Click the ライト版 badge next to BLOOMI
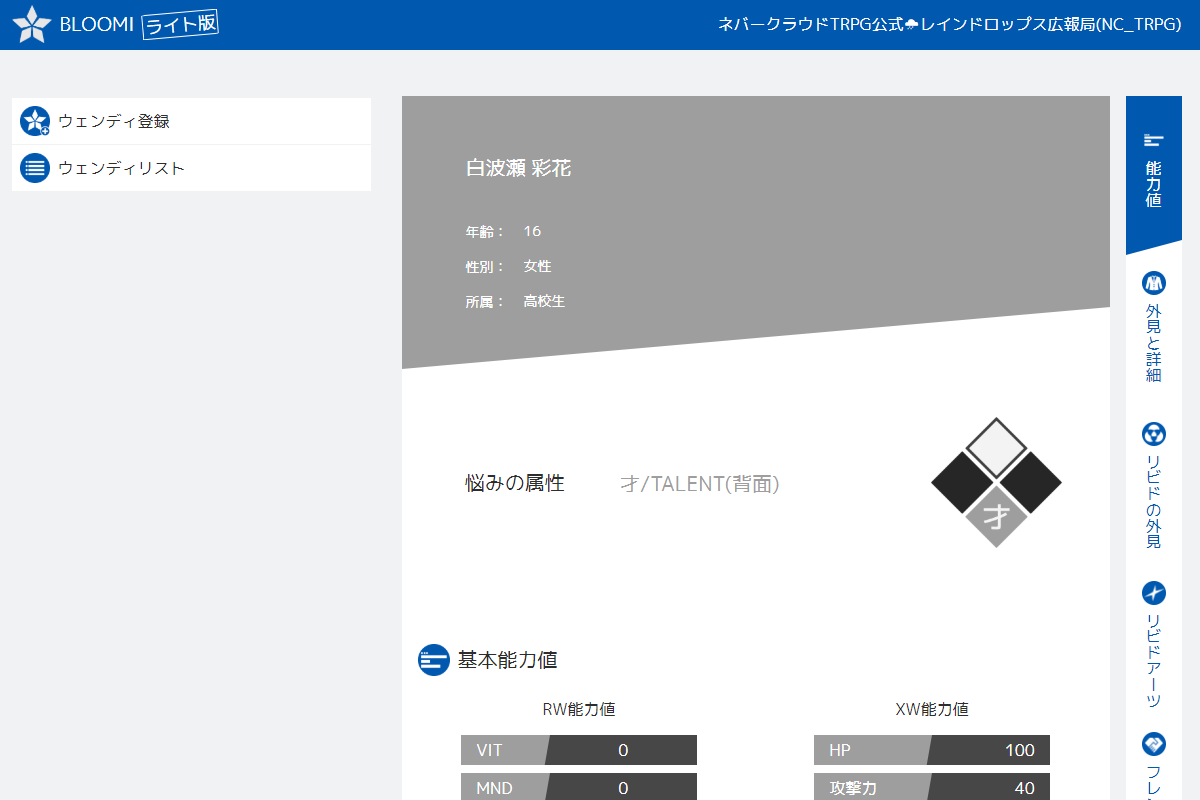 [x=181, y=25]
